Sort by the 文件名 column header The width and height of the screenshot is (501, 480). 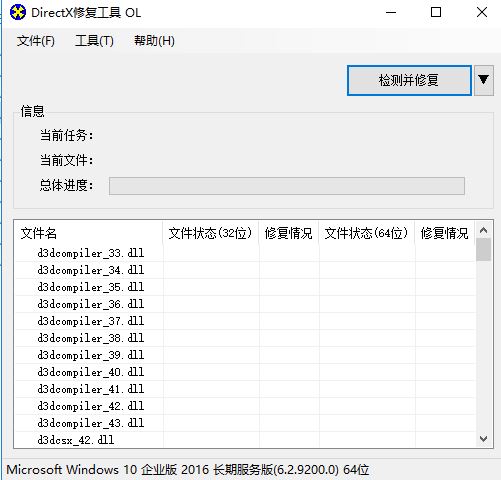click(89, 233)
